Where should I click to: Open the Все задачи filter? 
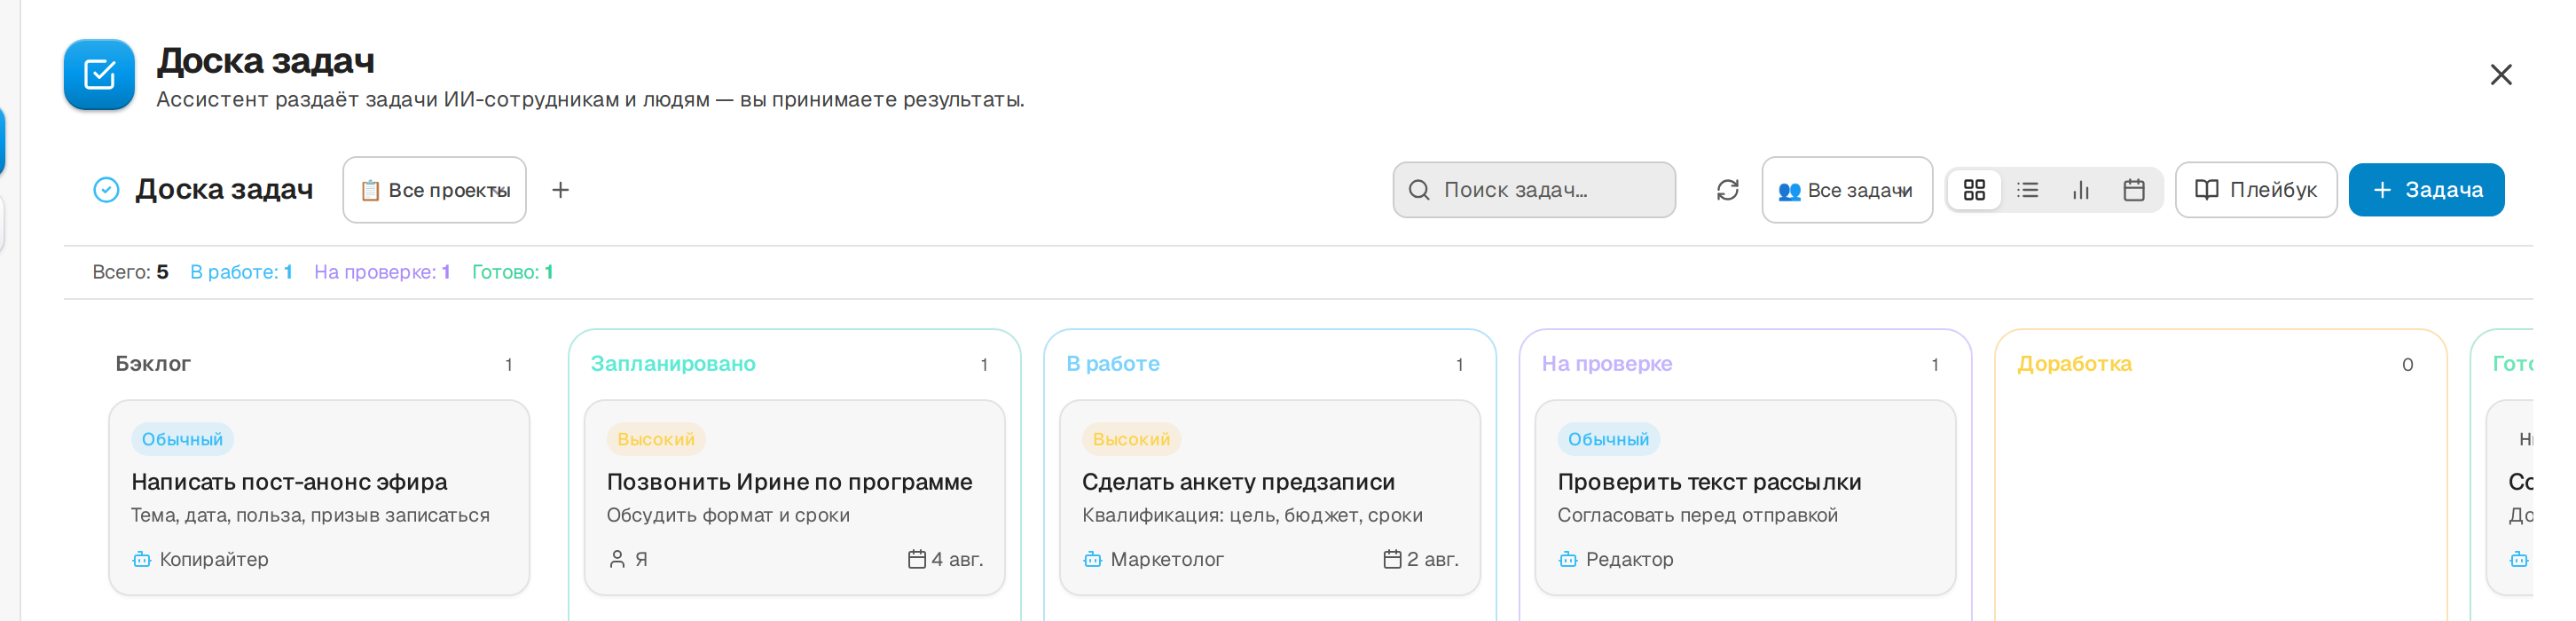point(1846,190)
